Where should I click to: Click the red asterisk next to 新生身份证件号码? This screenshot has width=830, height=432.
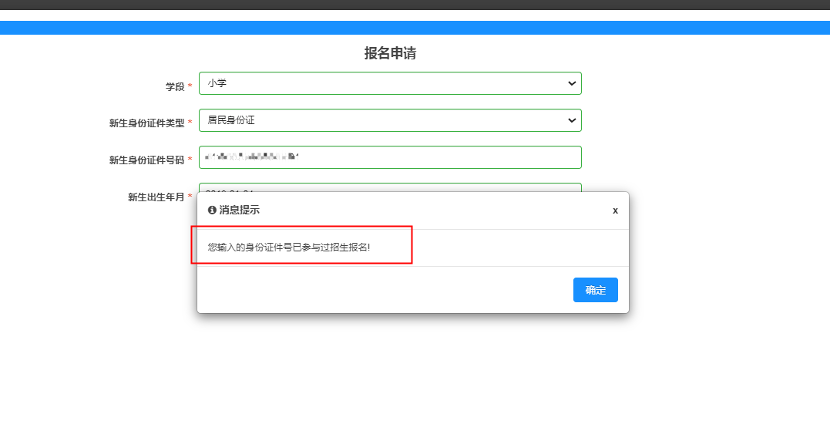(190, 160)
